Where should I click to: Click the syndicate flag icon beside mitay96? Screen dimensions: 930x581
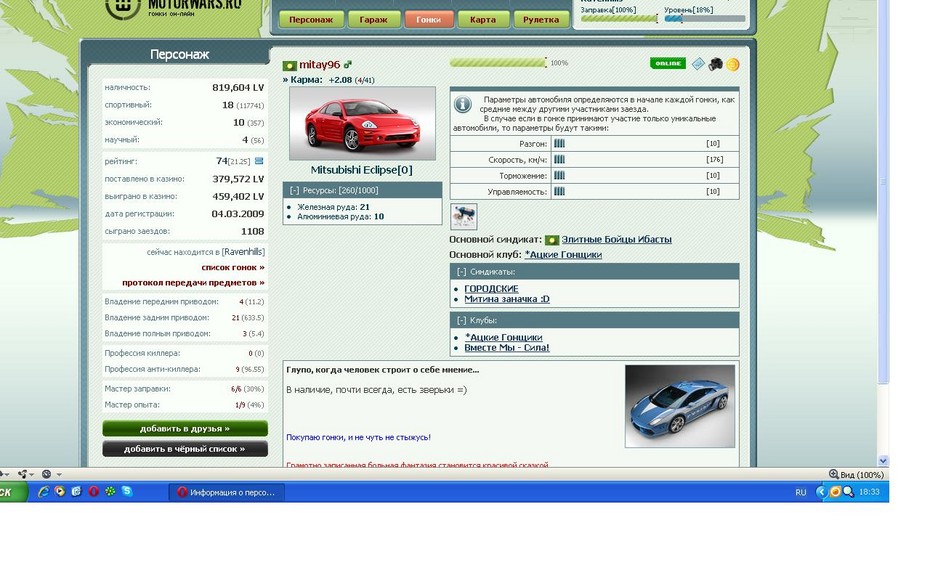[x=289, y=65]
